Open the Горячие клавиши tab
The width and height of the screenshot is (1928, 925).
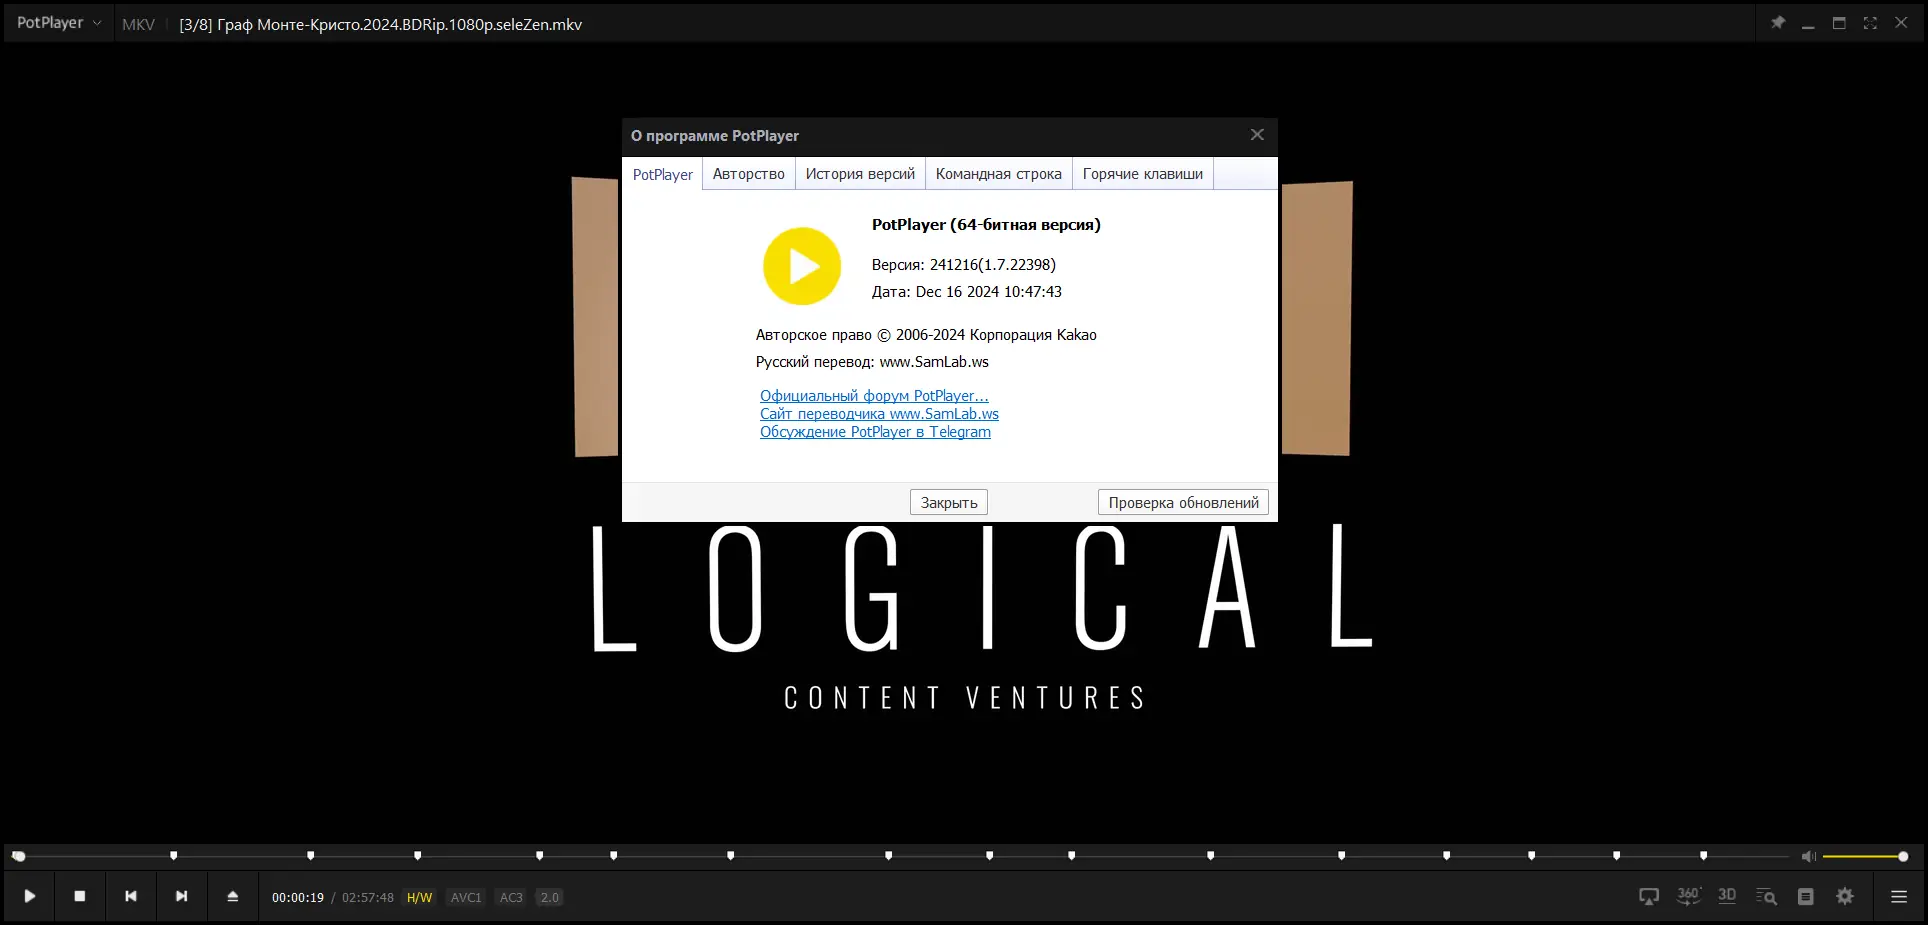1143,174
